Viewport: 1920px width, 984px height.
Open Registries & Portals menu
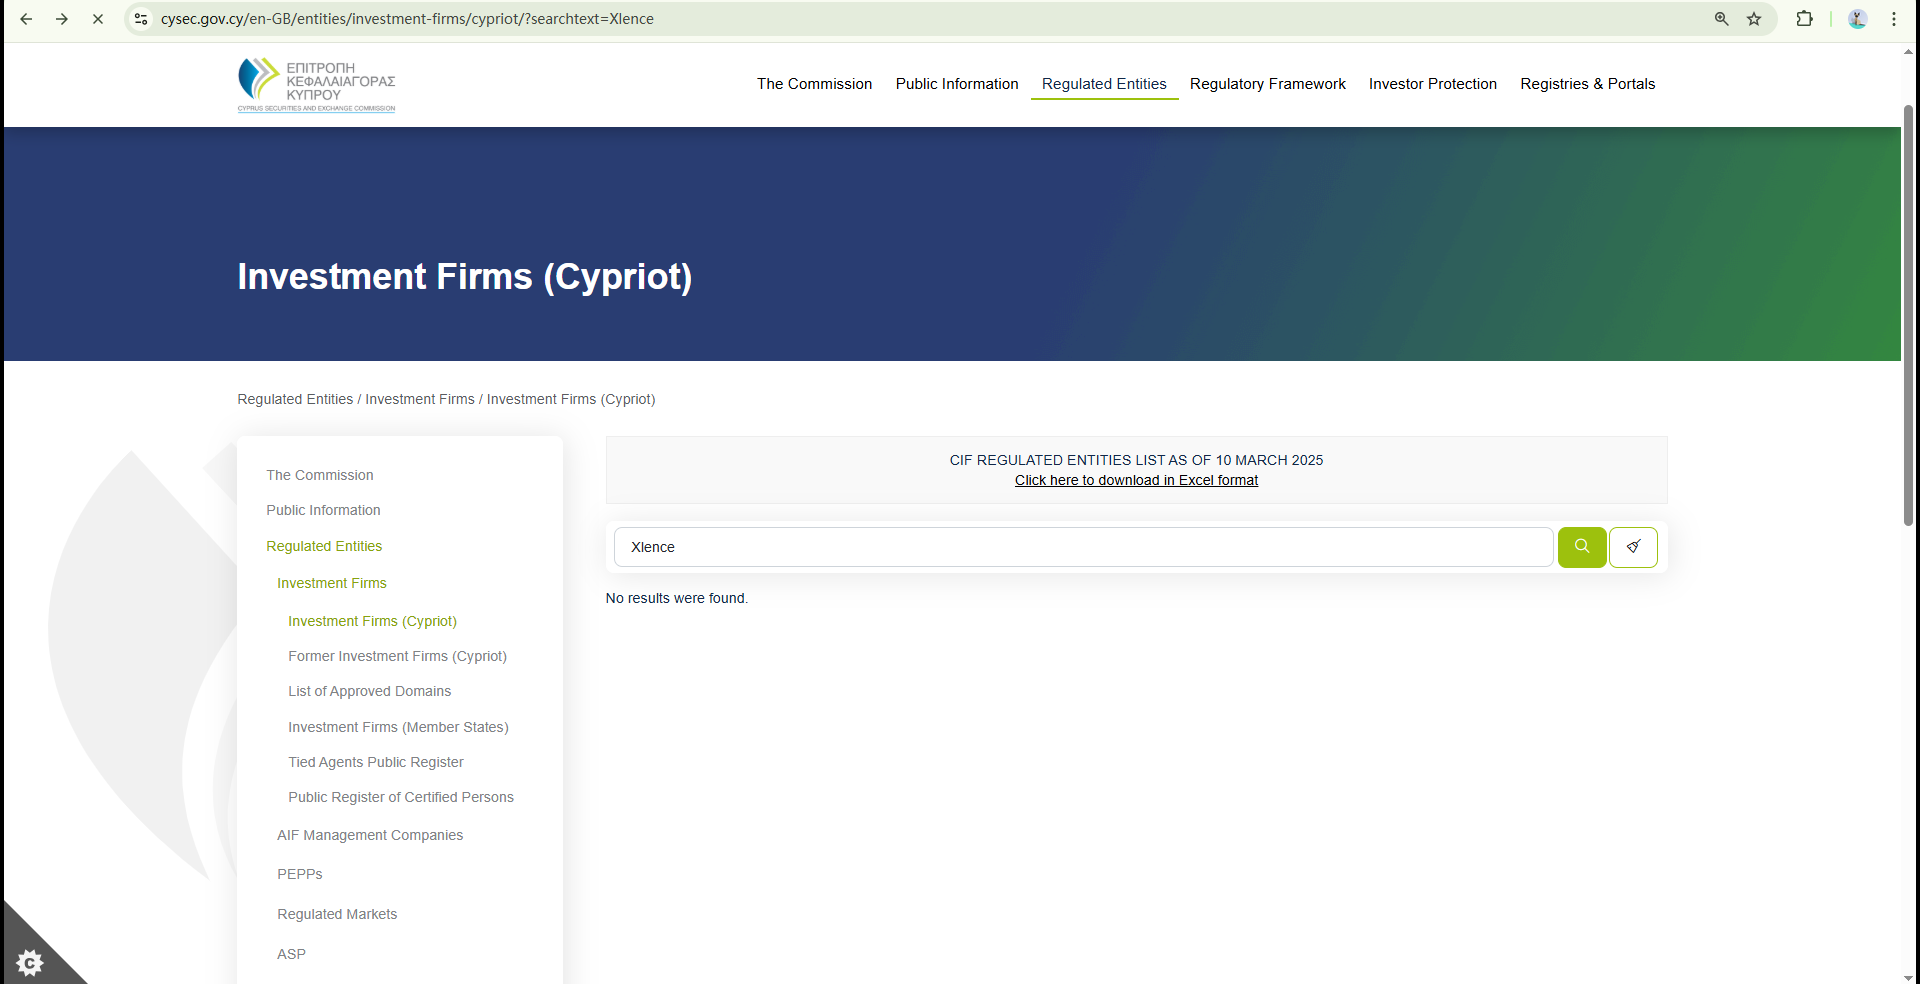pos(1587,84)
